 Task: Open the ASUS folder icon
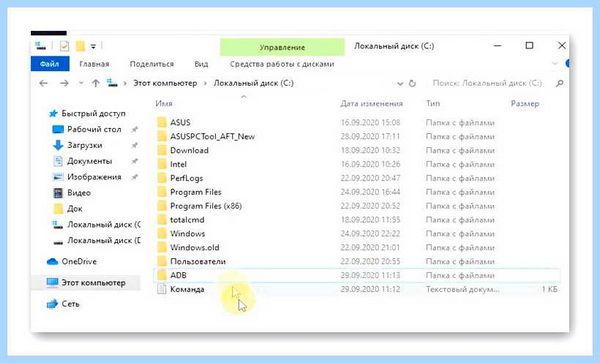pos(162,122)
